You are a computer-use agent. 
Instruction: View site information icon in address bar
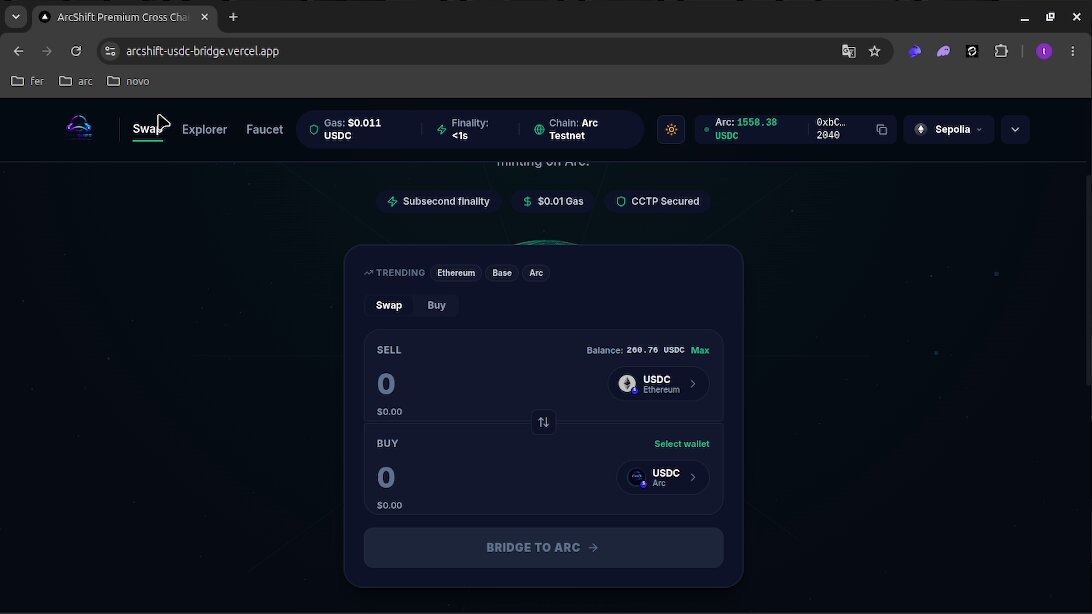[x=110, y=51]
